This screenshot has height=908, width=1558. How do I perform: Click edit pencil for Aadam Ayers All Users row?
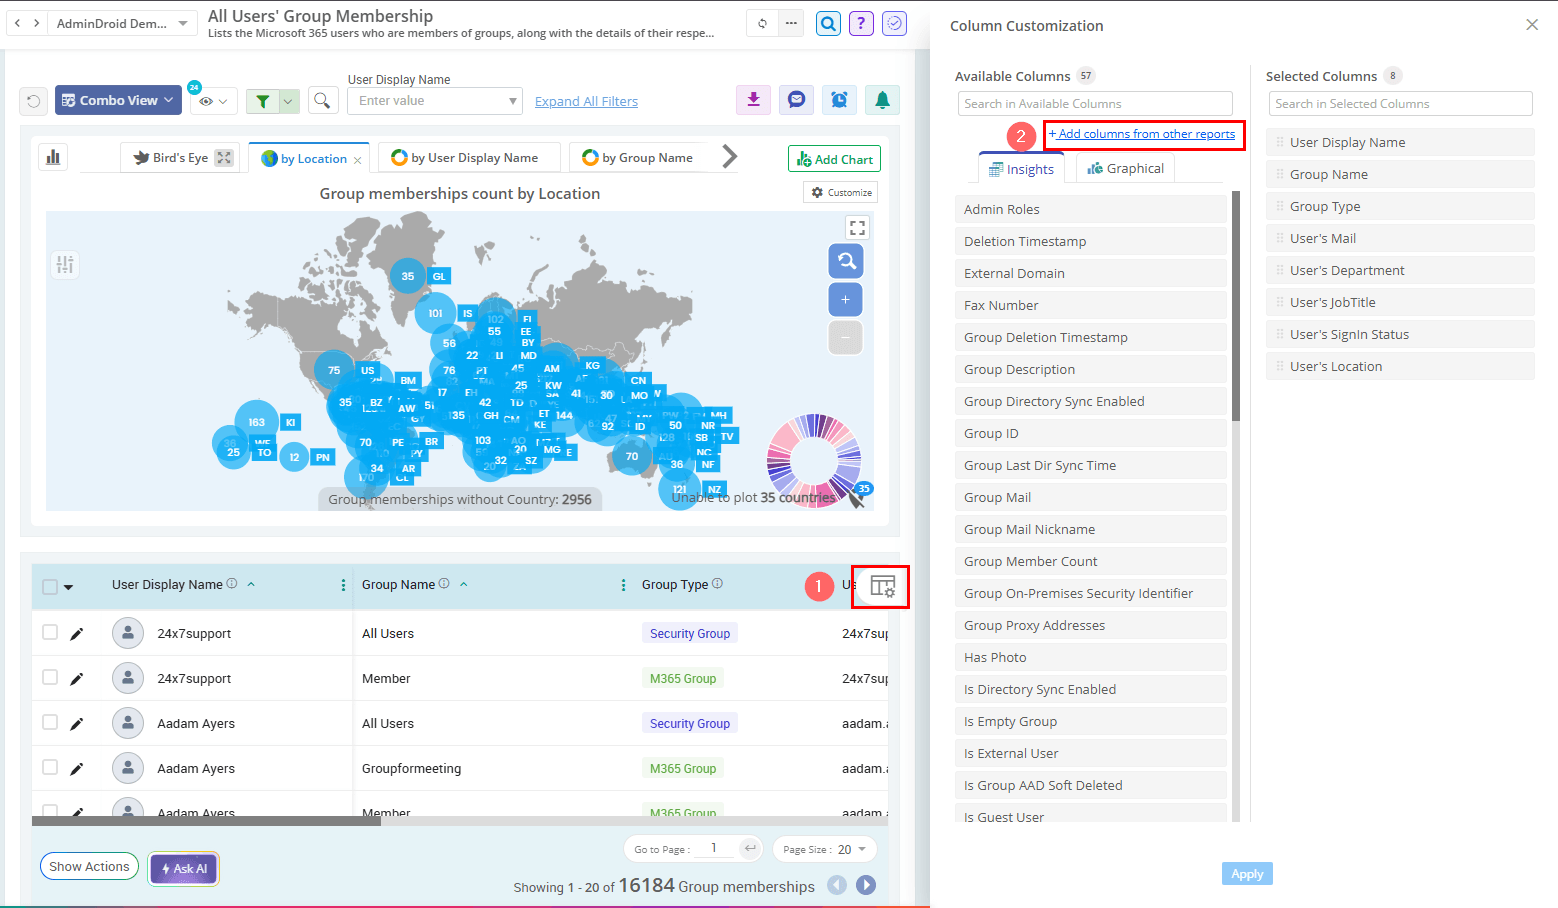tap(77, 724)
